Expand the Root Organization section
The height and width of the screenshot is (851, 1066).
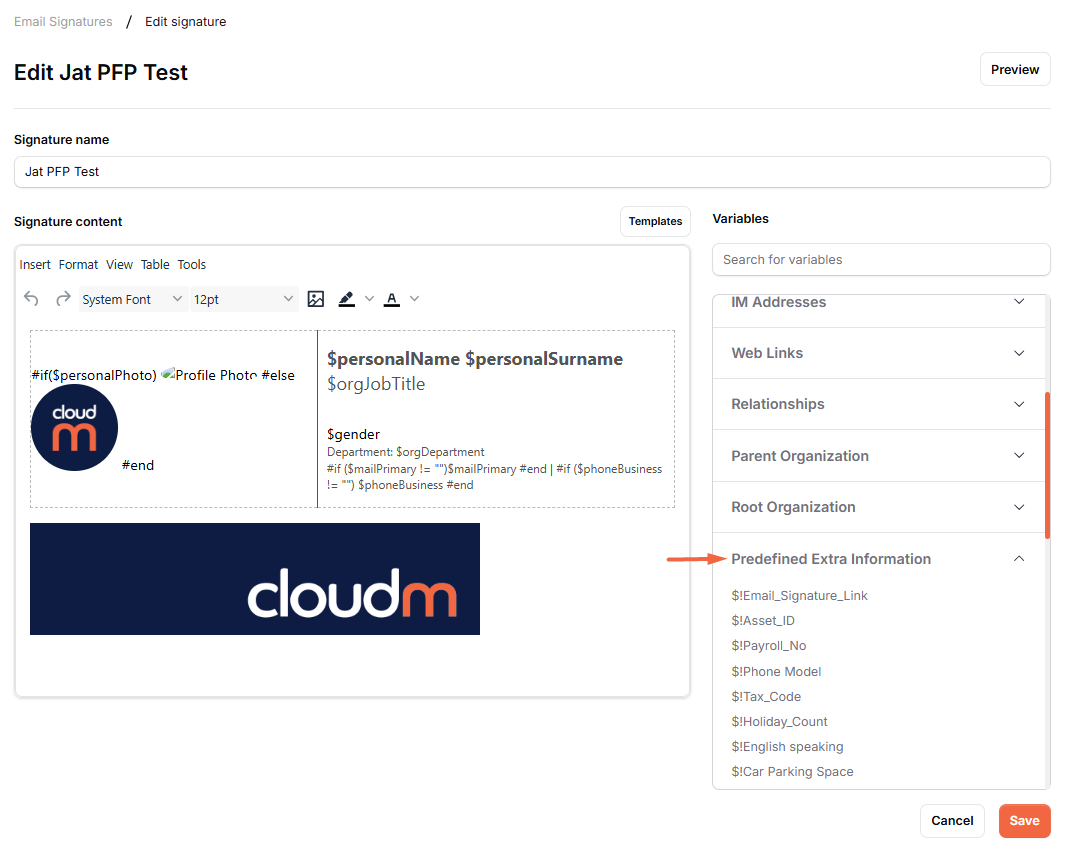[x=878, y=507]
